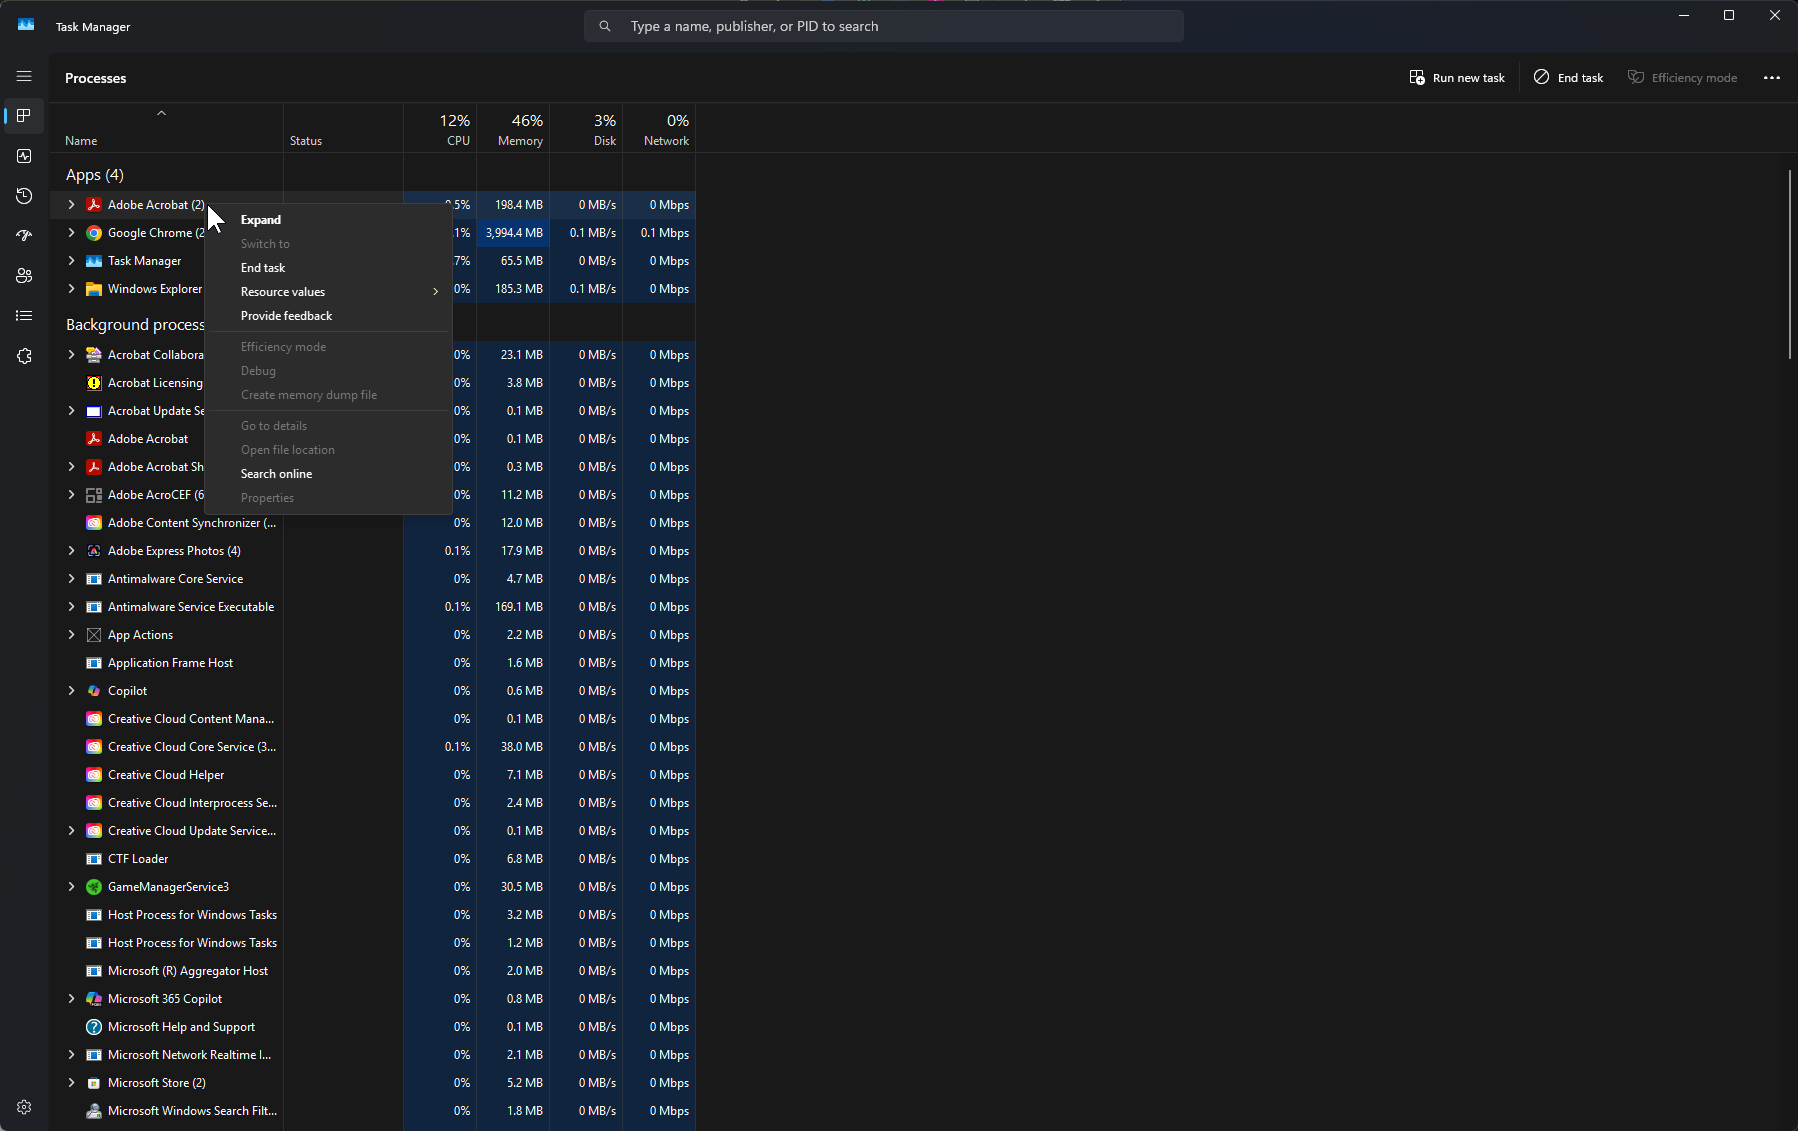Expand the Copilot process row
Viewport: 1798px width, 1131px height.
71,691
